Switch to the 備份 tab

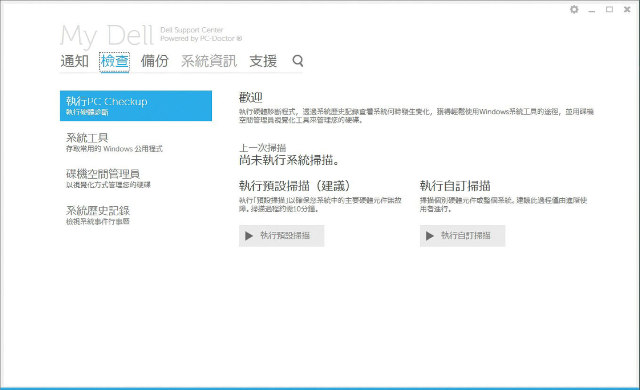(155, 61)
